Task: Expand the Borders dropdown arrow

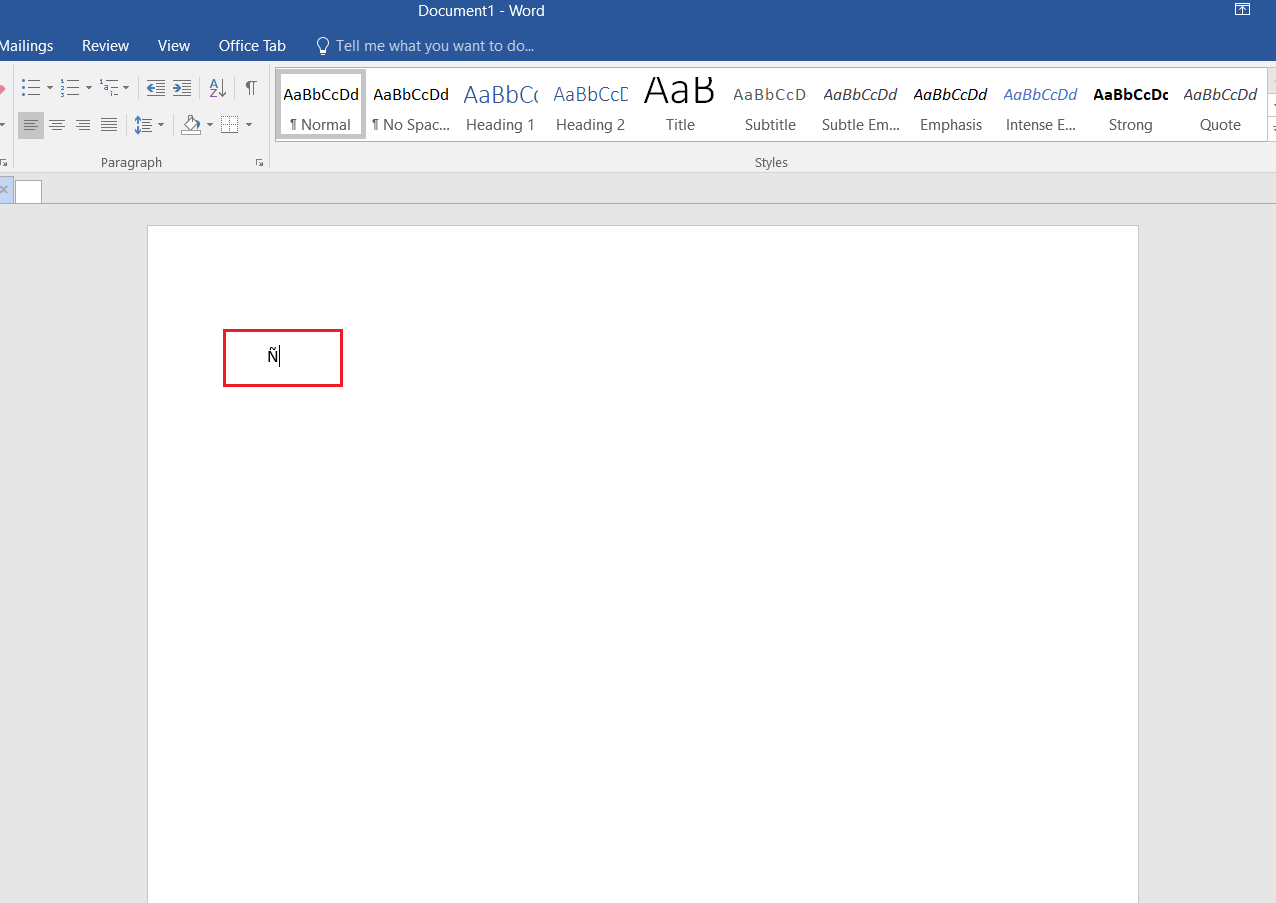Action: pyautogui.click(x=249, y=125)
